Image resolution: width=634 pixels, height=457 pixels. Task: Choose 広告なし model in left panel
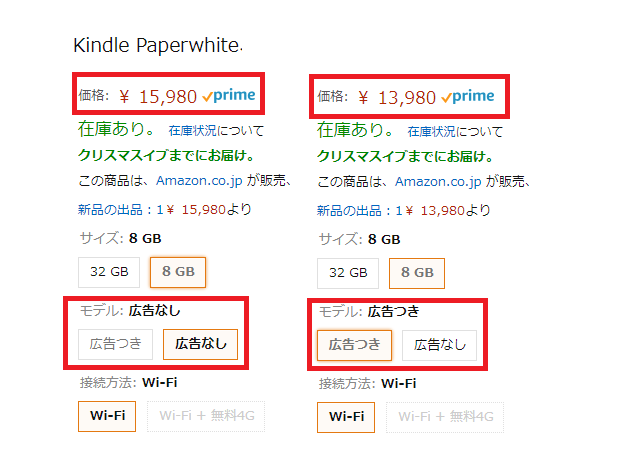click(x=201, y=344)
